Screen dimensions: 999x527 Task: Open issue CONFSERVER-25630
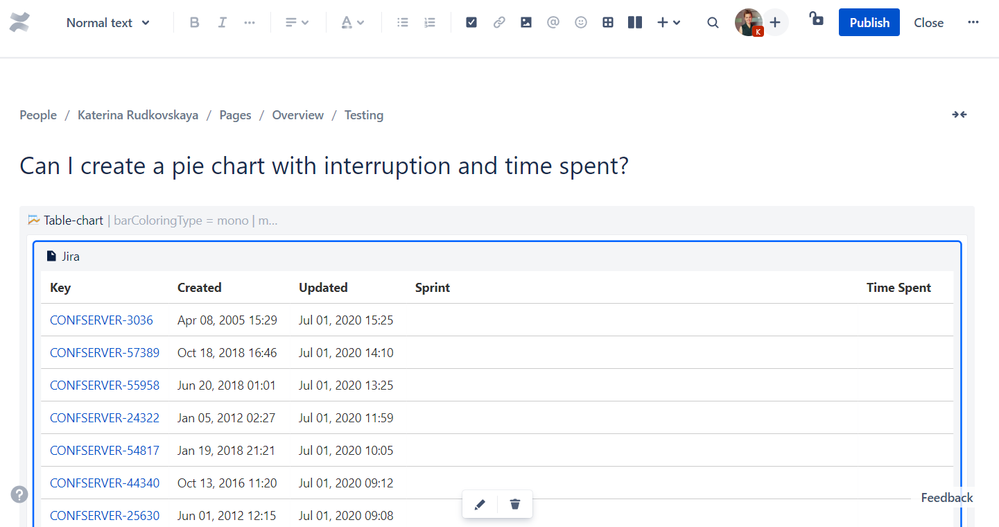coord(104,516)
